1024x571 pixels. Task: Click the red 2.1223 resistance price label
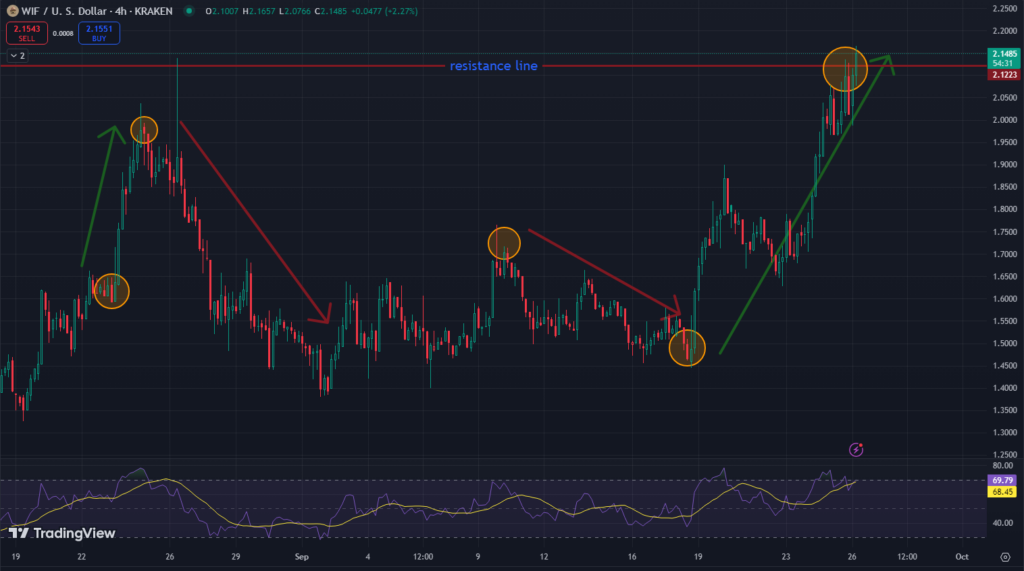pos(1004,75)
